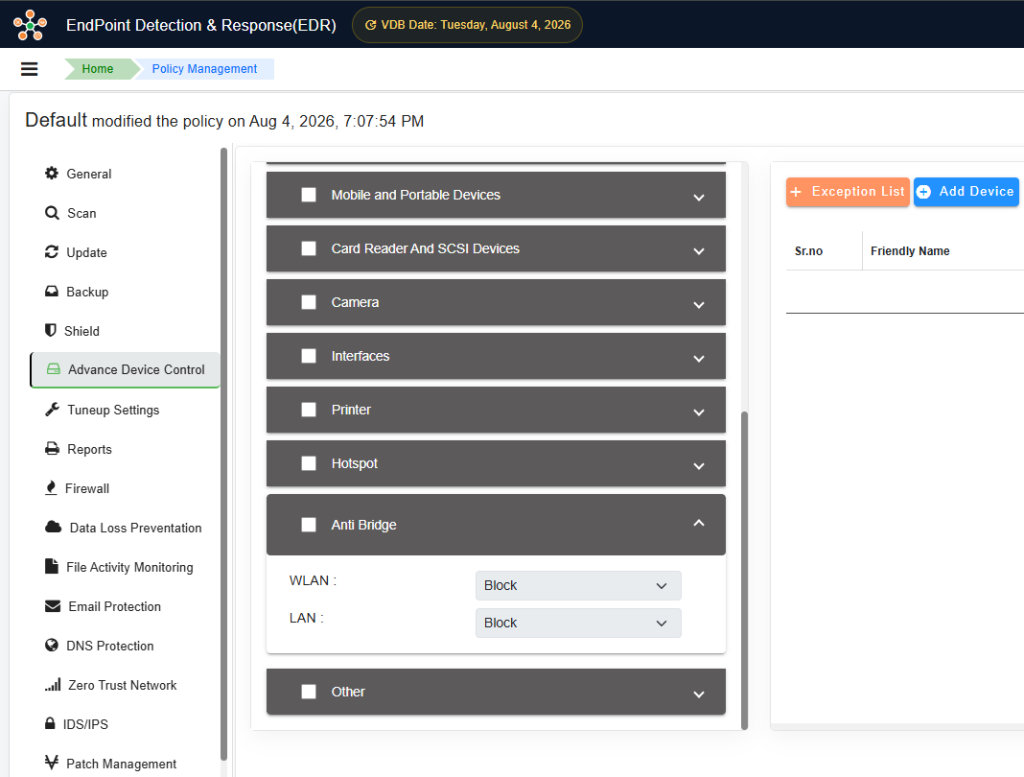Click the Firewall flame icon
1024x777 pixels.
point(51,488)
